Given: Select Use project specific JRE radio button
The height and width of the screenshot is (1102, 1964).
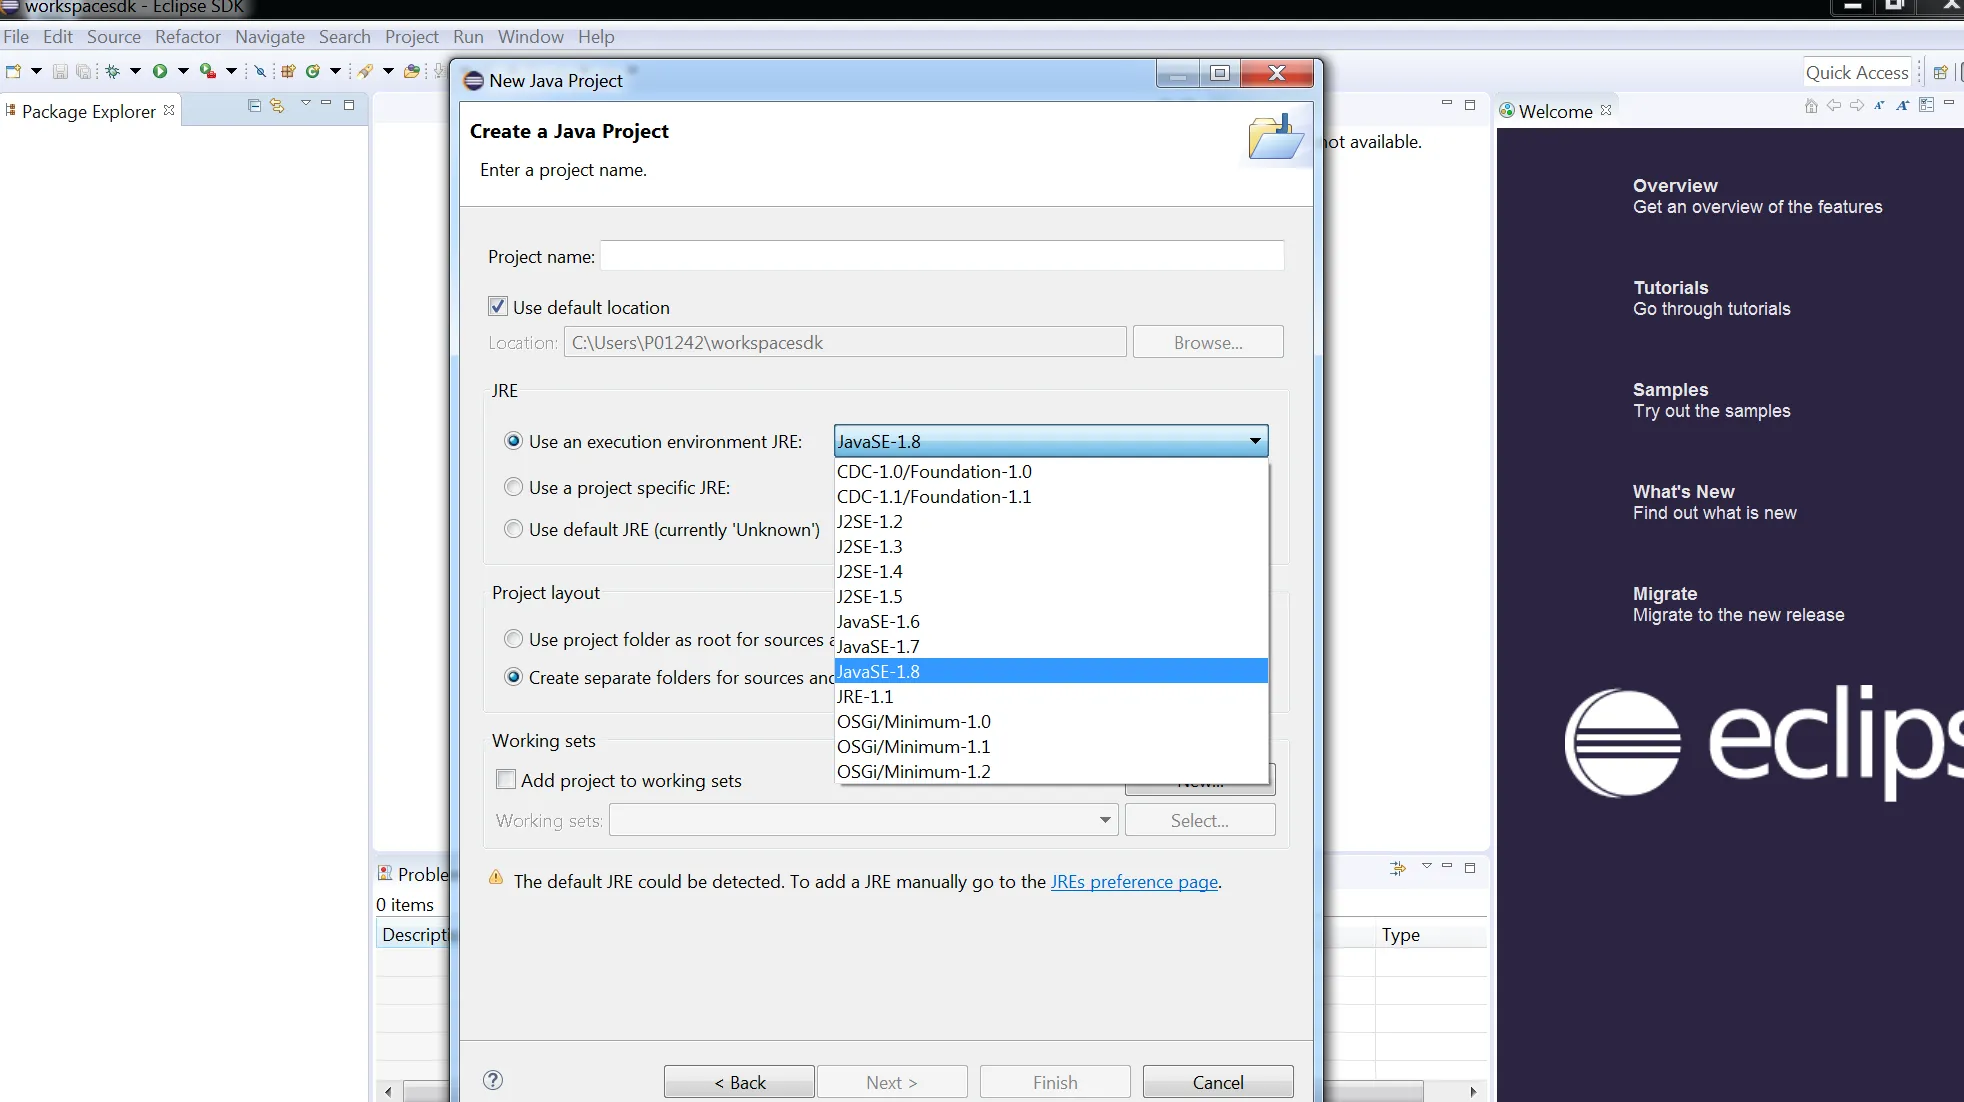Looking at the screenshot, I should pos(513,486).
